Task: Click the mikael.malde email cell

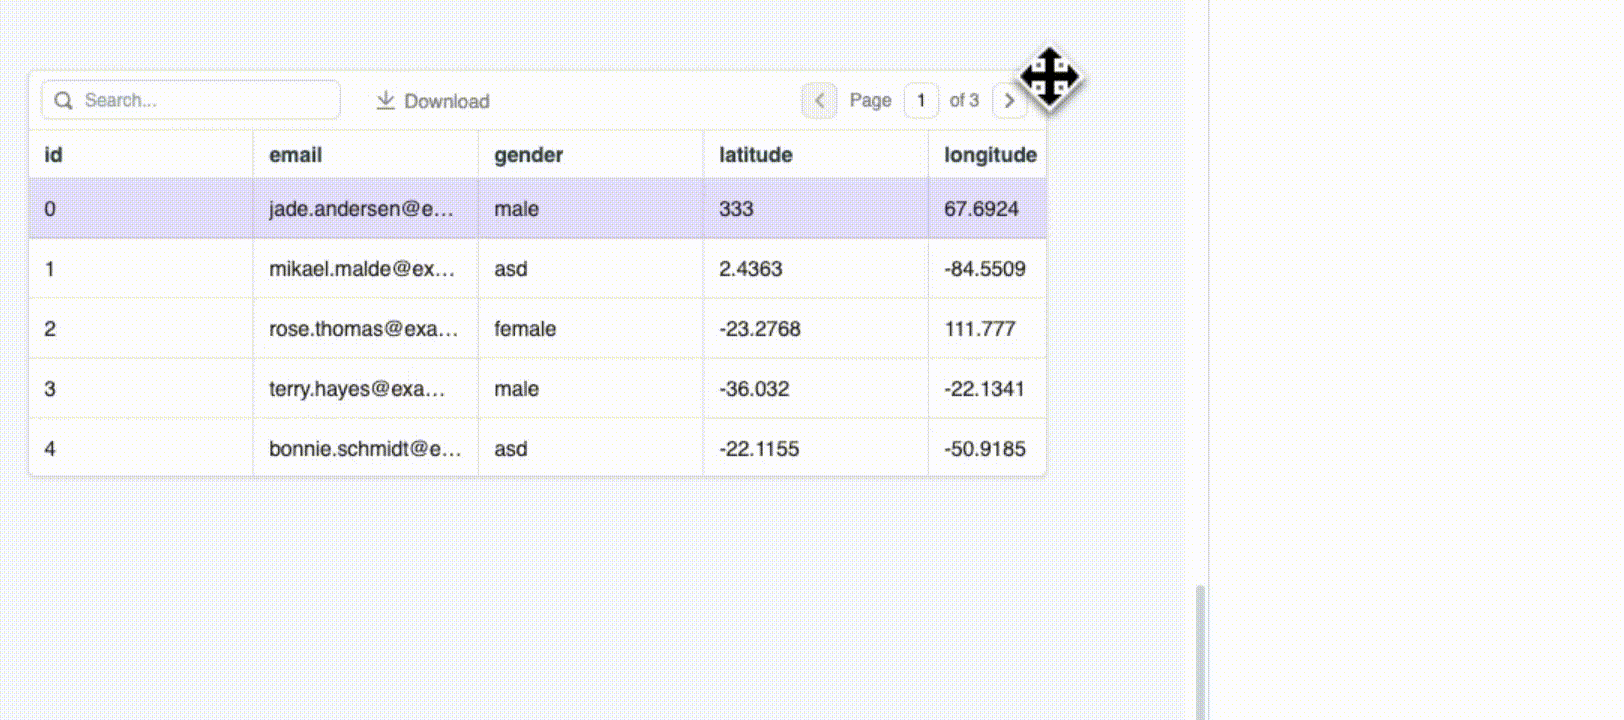Action: pos(361,269)
